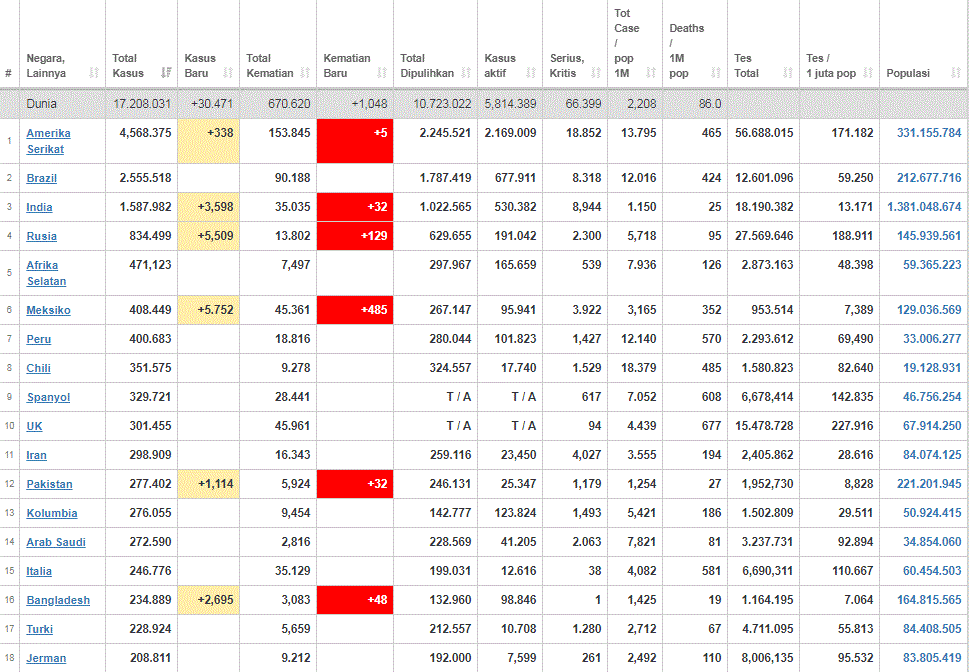Click Turki tests per million 55.813
The image size is (969, 672).
pyautogui.click(x=855, y=629)
